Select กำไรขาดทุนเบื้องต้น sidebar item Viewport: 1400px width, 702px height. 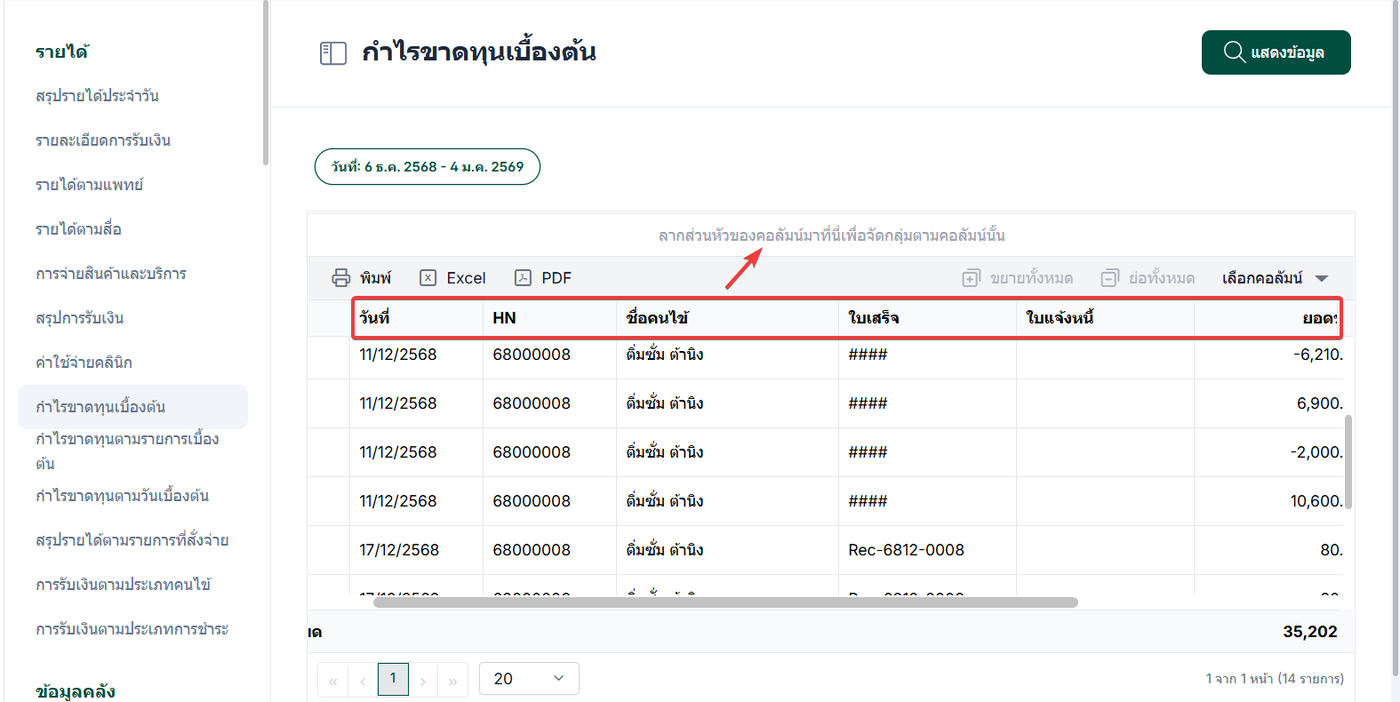[x=133, y=407]
